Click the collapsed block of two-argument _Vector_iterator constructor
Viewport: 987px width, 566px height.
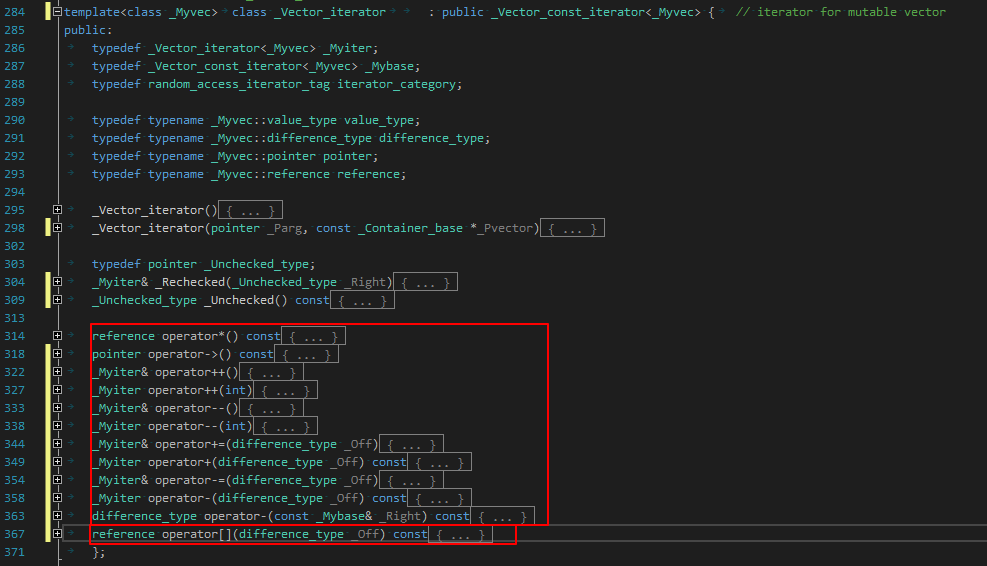click(x=571, y=228)
